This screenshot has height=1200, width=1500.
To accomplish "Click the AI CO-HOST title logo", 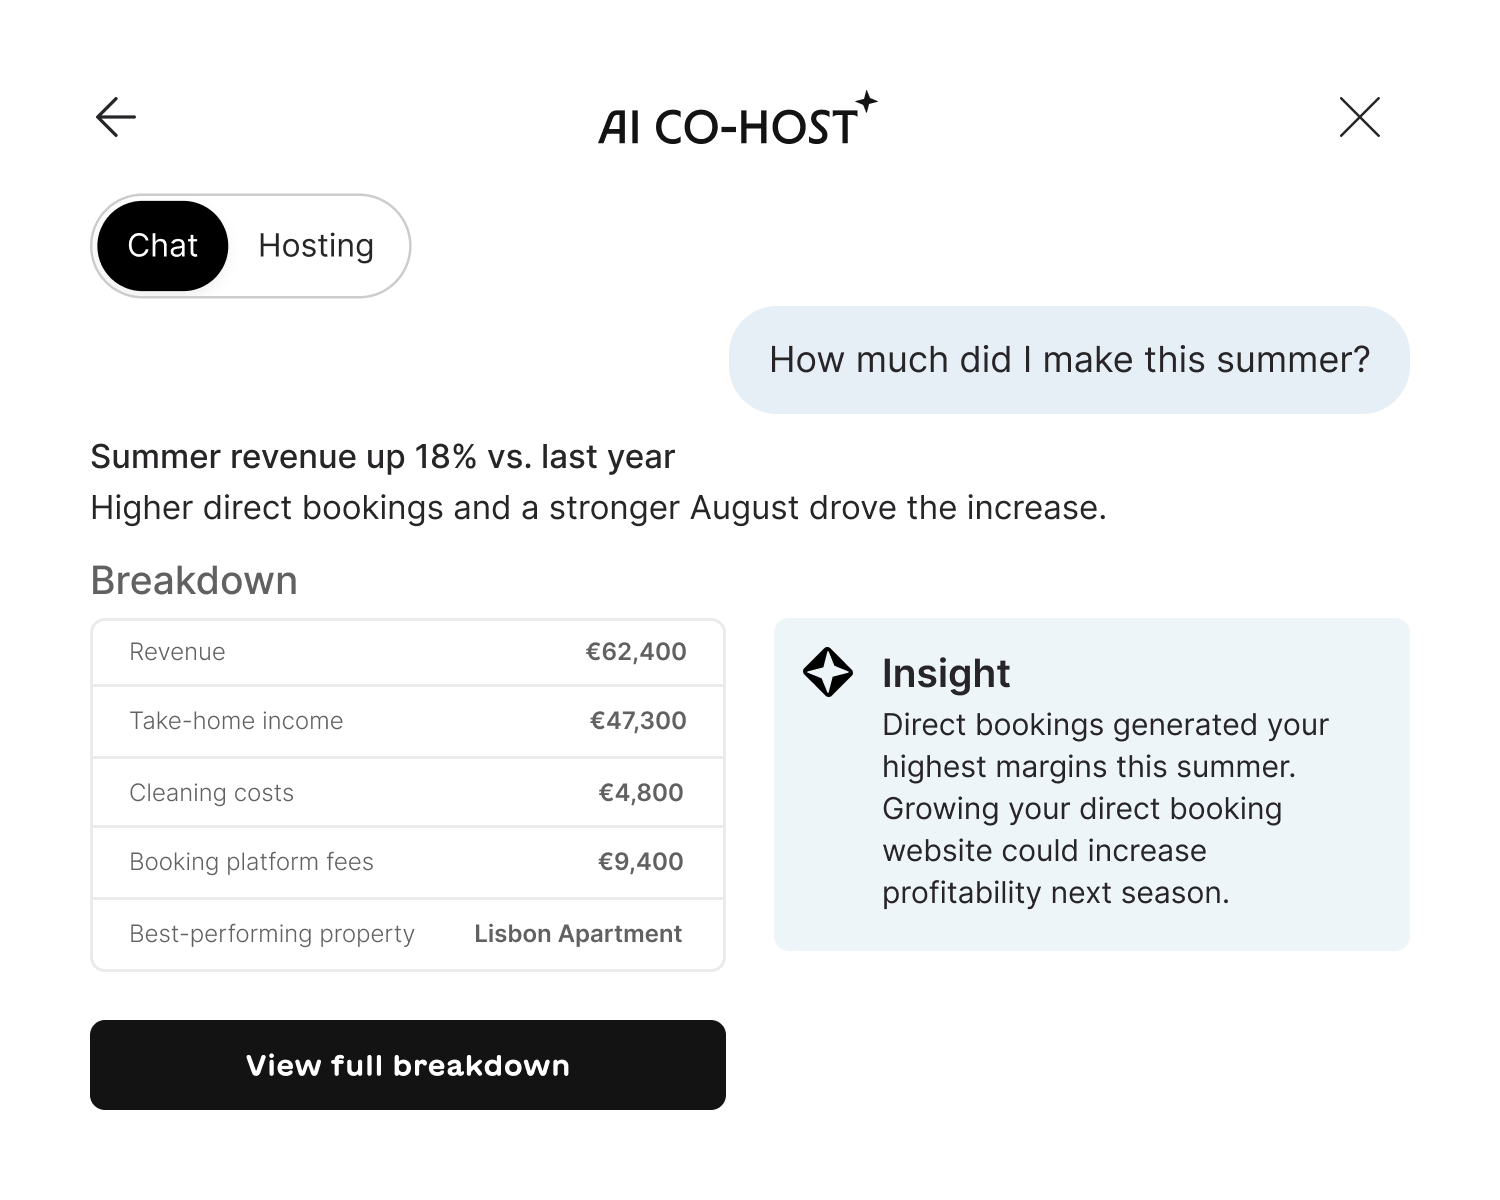I will [x=738, y=122].
